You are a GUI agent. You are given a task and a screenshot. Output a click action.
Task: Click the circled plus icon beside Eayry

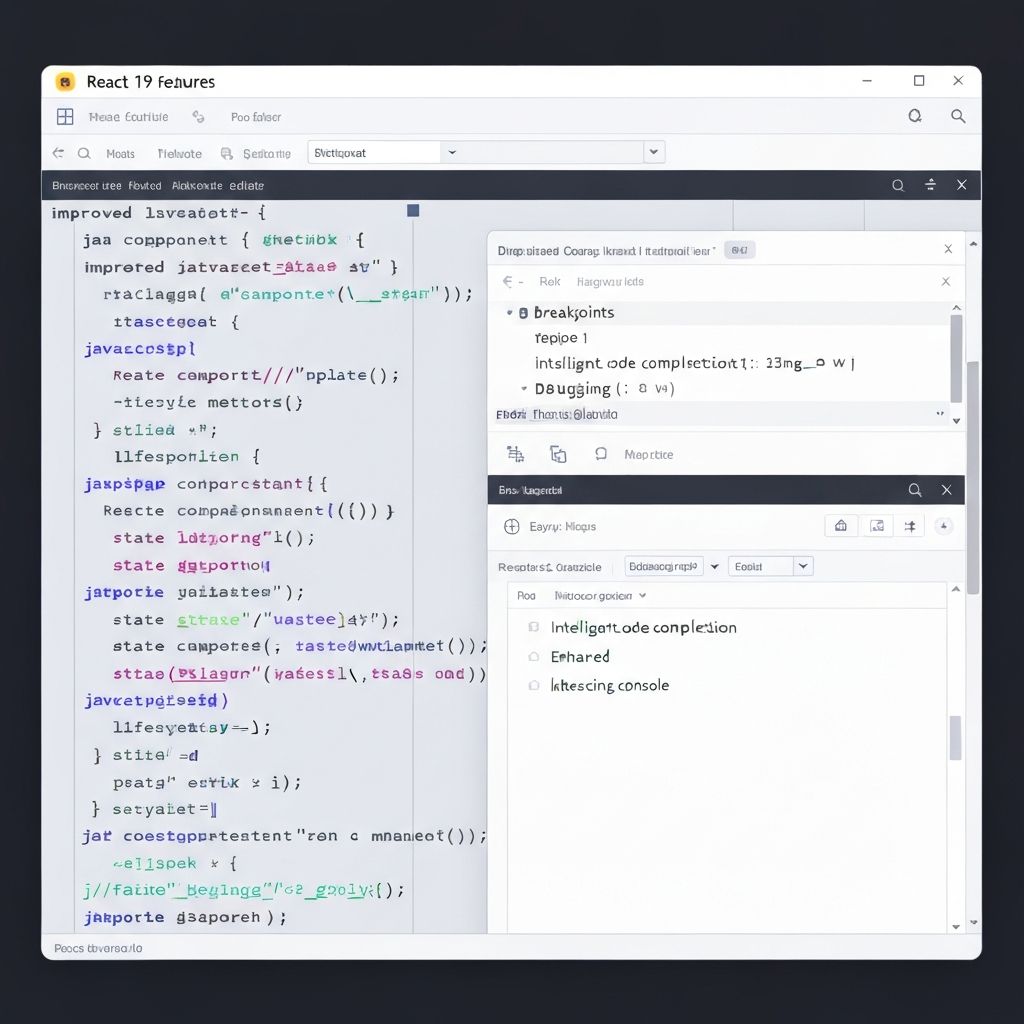(x=512, y=526)
